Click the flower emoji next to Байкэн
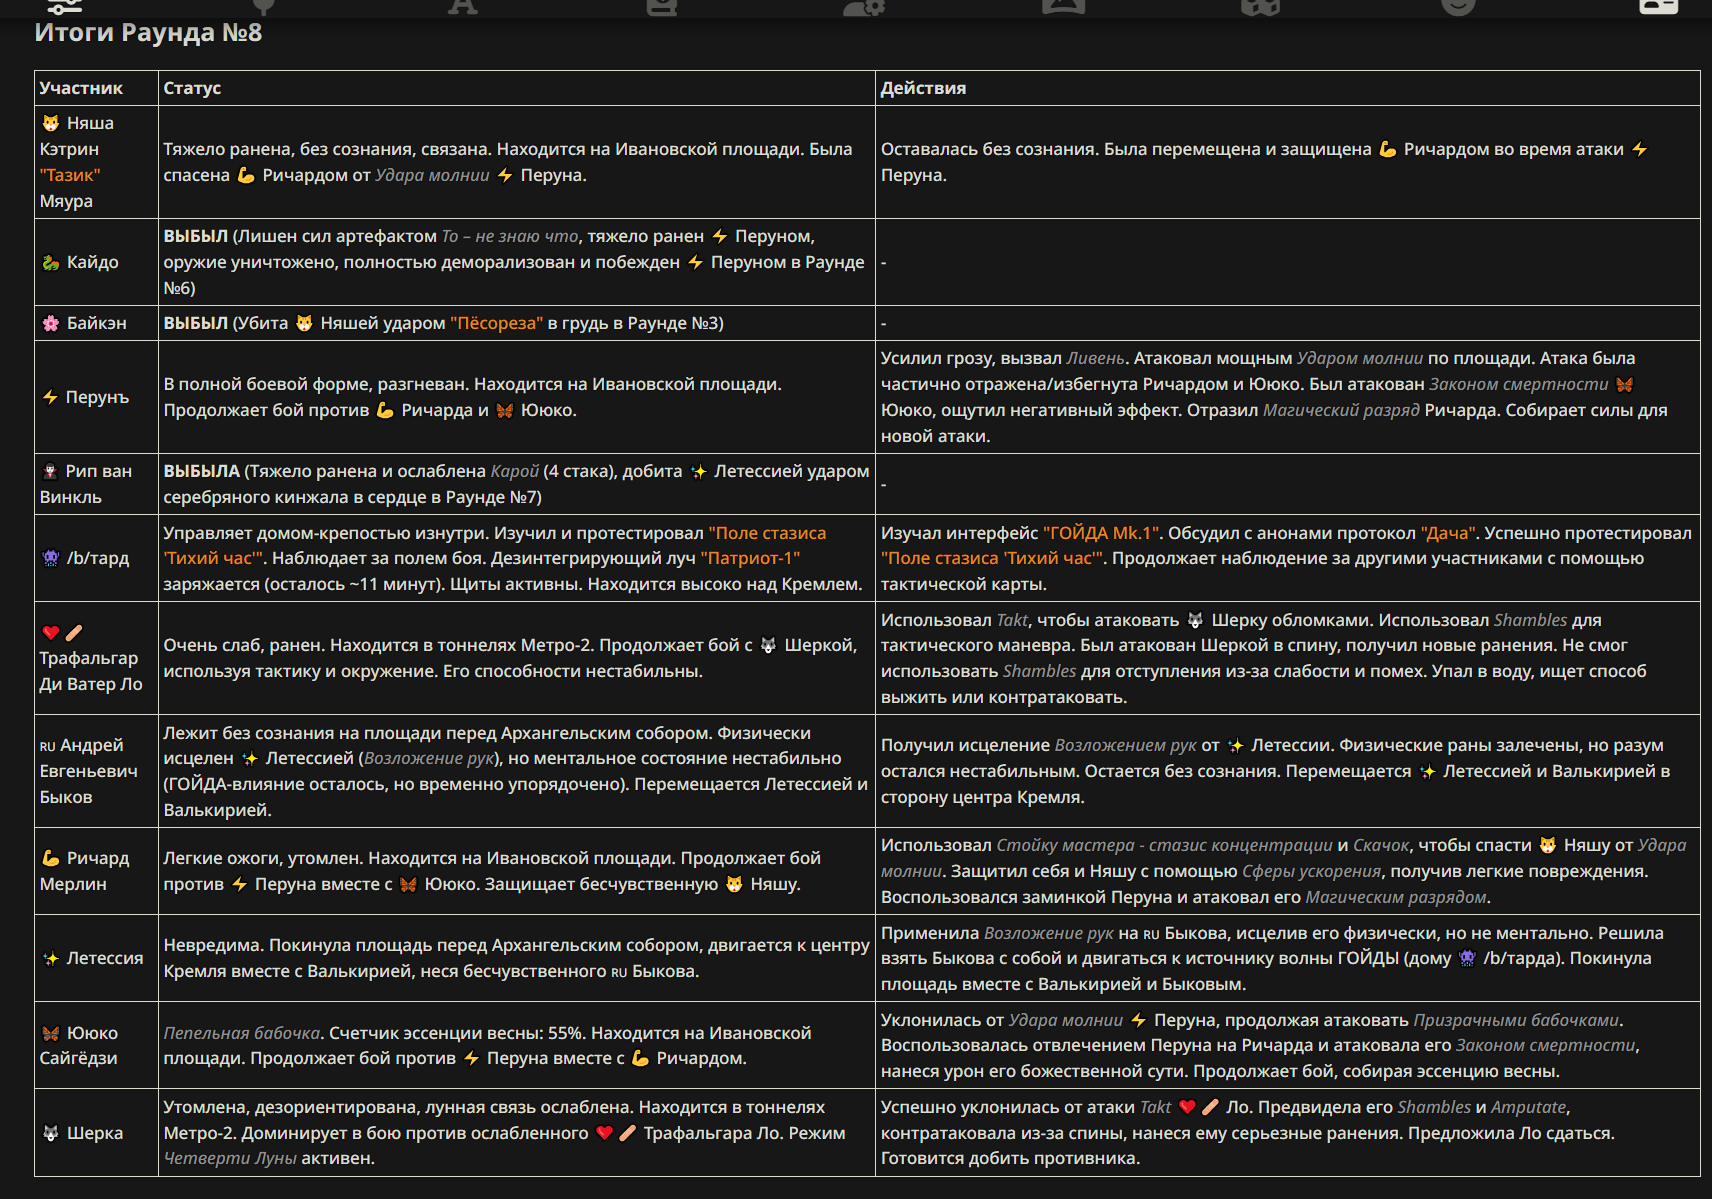Viewport: 1712px width, 1199px height. point(50,323)
